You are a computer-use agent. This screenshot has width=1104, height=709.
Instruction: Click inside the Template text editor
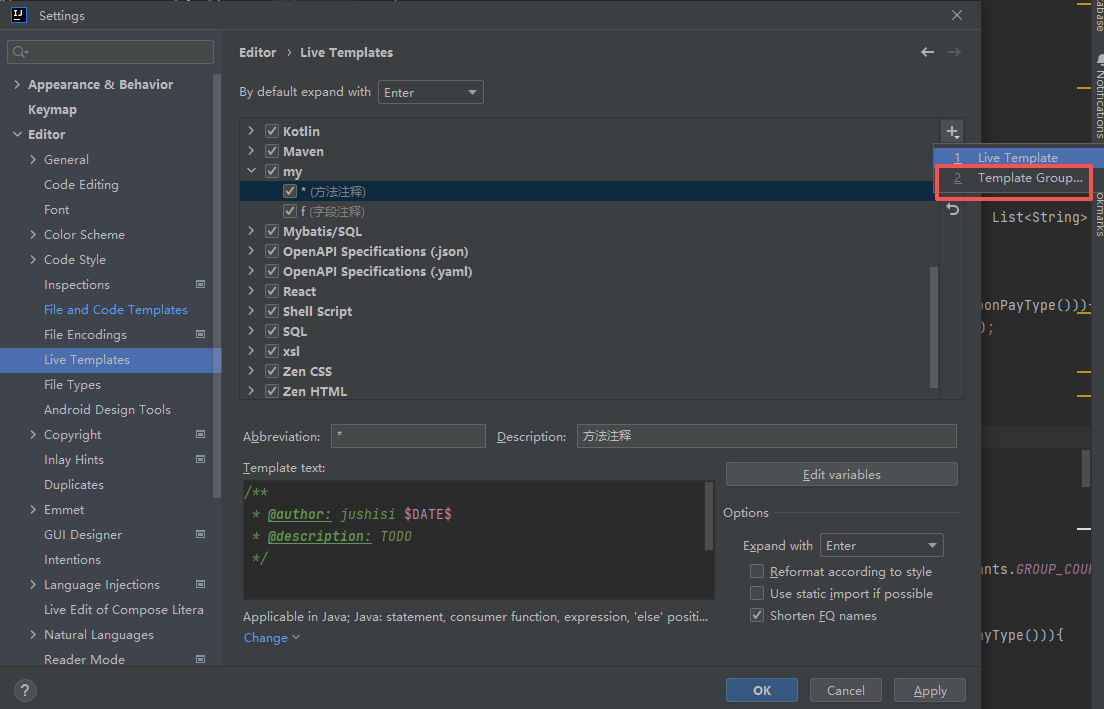tap(473, 539)
